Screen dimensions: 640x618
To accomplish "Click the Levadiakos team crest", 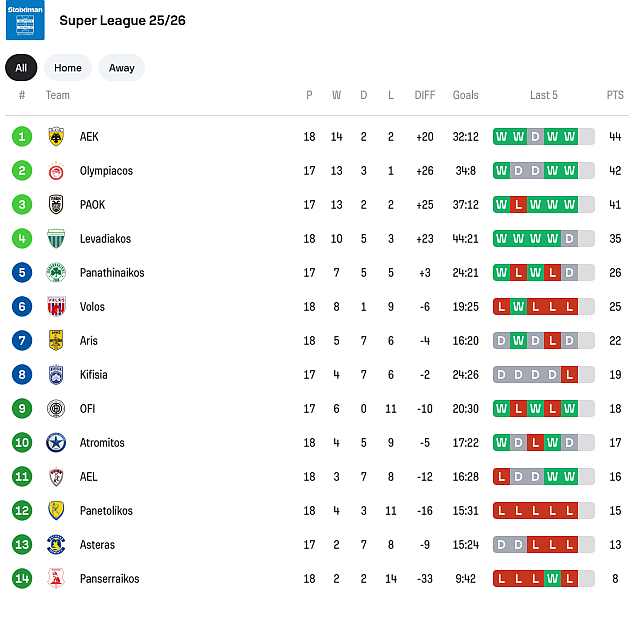I will (x=56, y=239).
